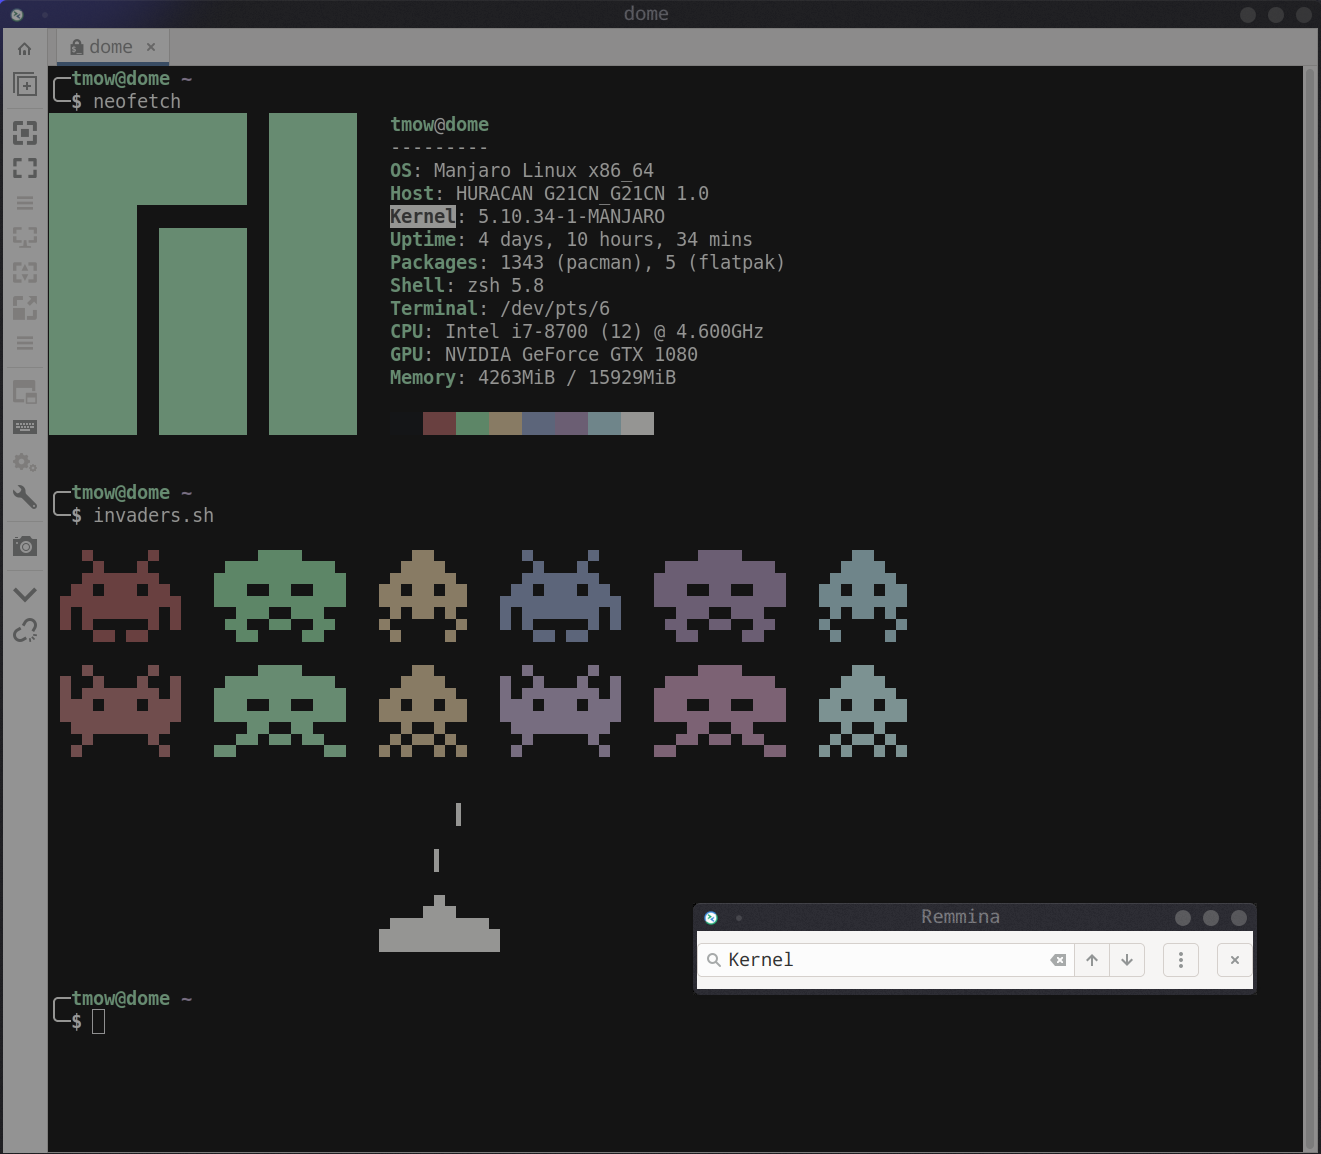Disconnect the session using the broken-link icon
This screenshot has height=1154, width=1321.
pos(24,630)
